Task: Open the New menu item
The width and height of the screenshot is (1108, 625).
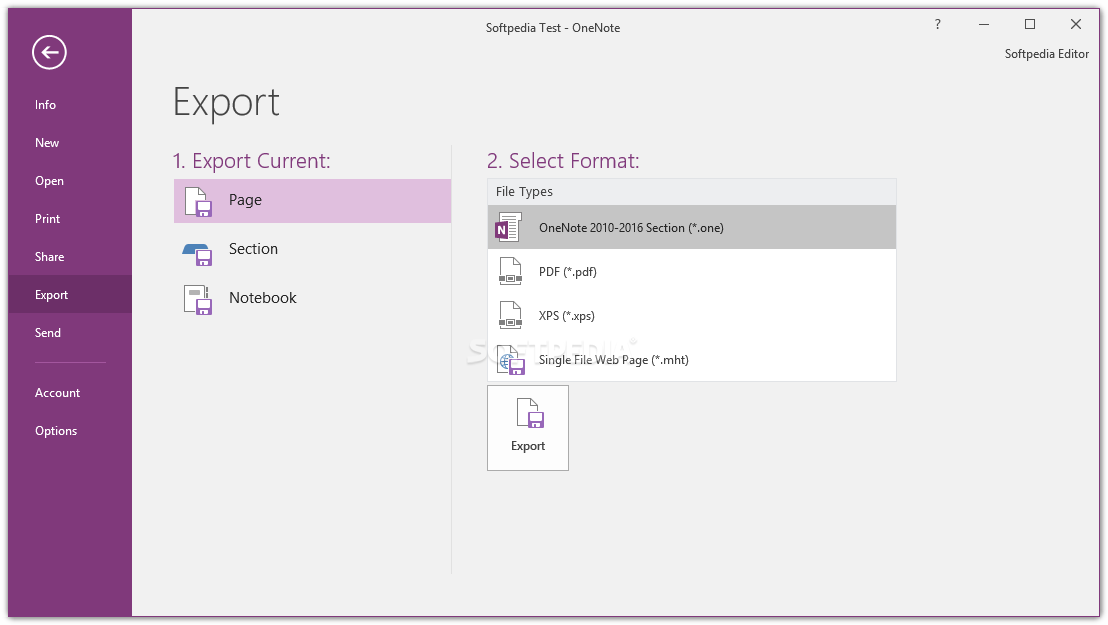Action: pyautogui.click(x=47, y=143)
